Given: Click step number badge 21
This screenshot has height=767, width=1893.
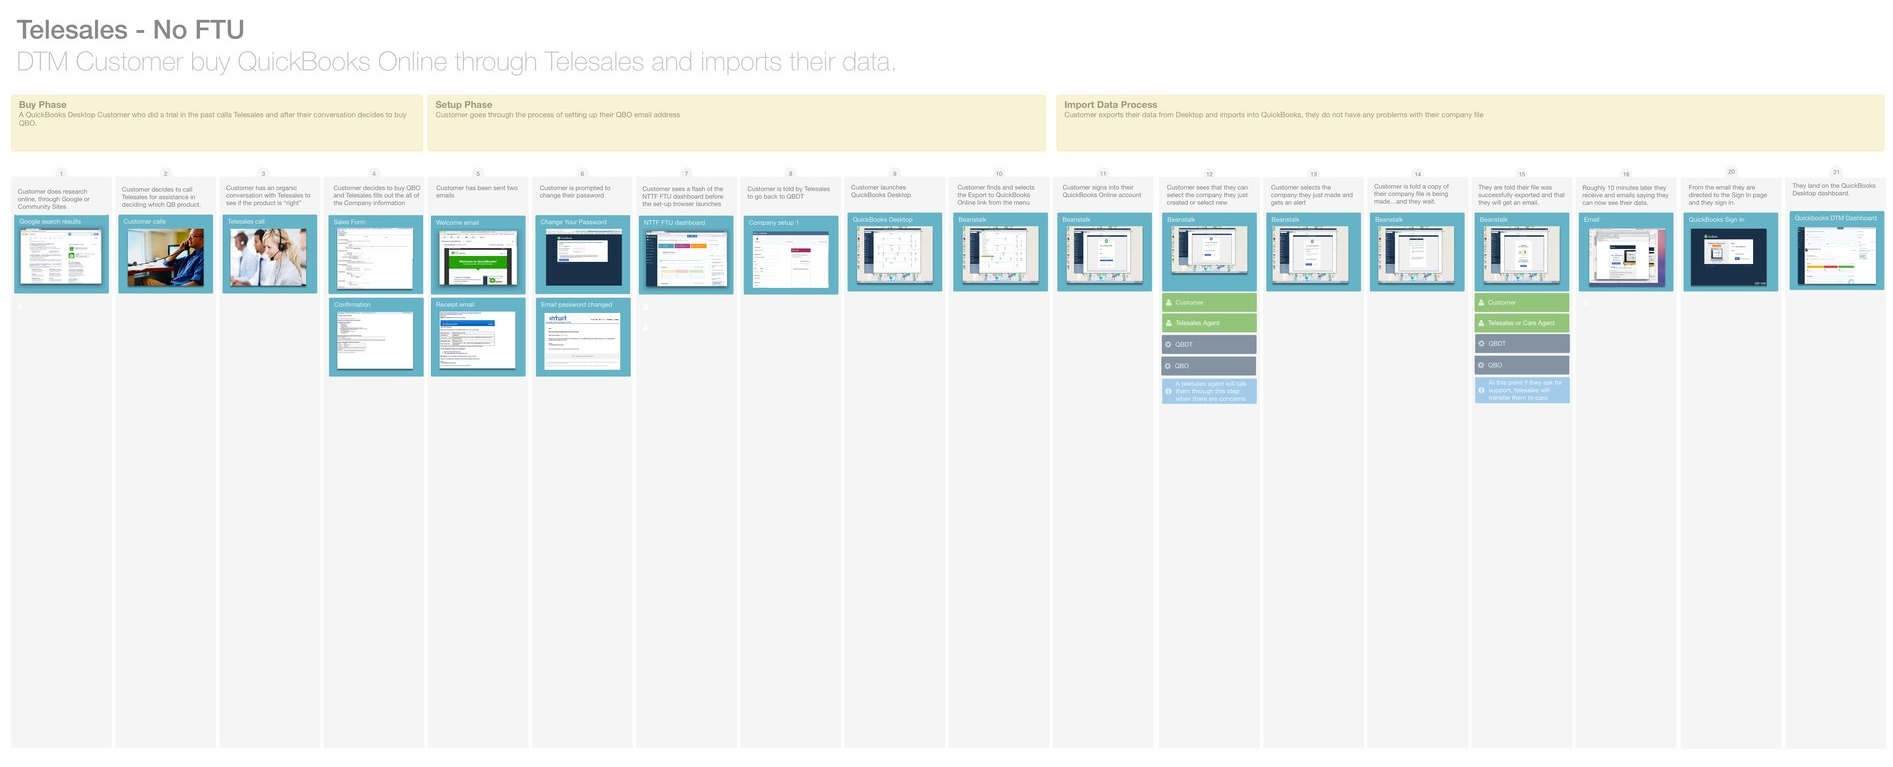Looking at the screenshot, I should click(1836, 172).
